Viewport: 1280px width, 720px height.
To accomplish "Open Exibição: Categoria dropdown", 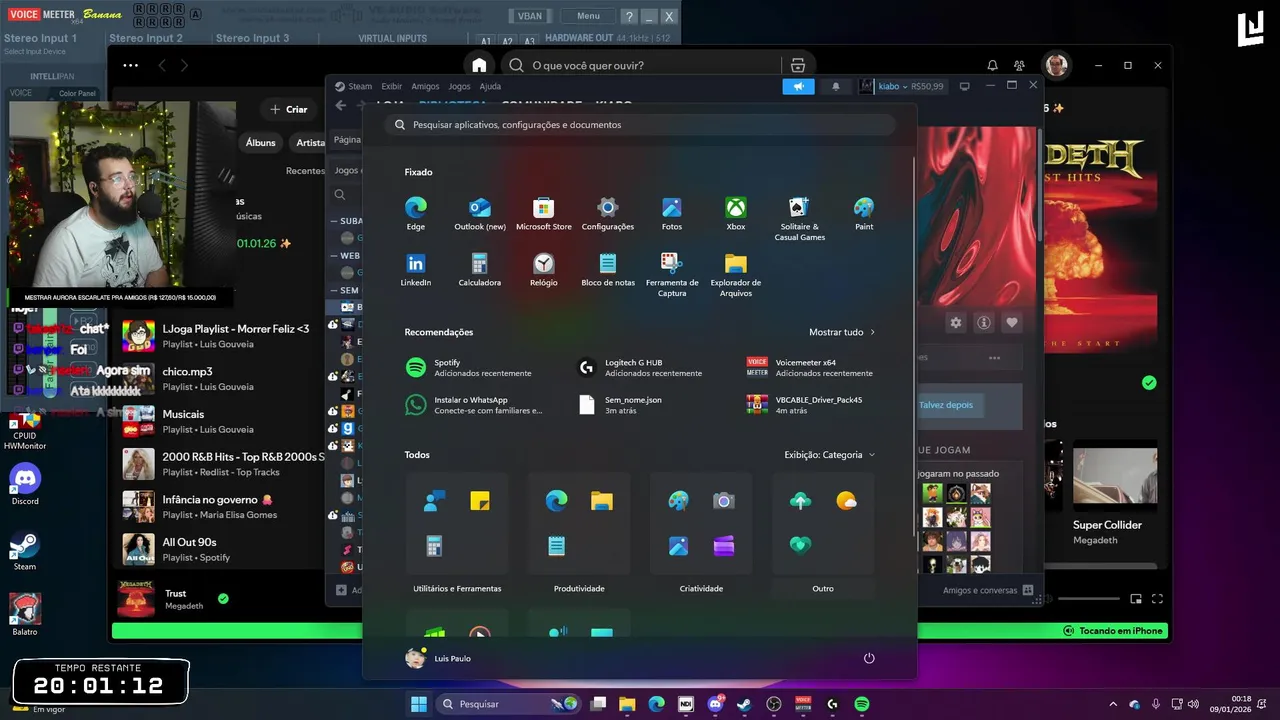I will (x=830, y=455).
